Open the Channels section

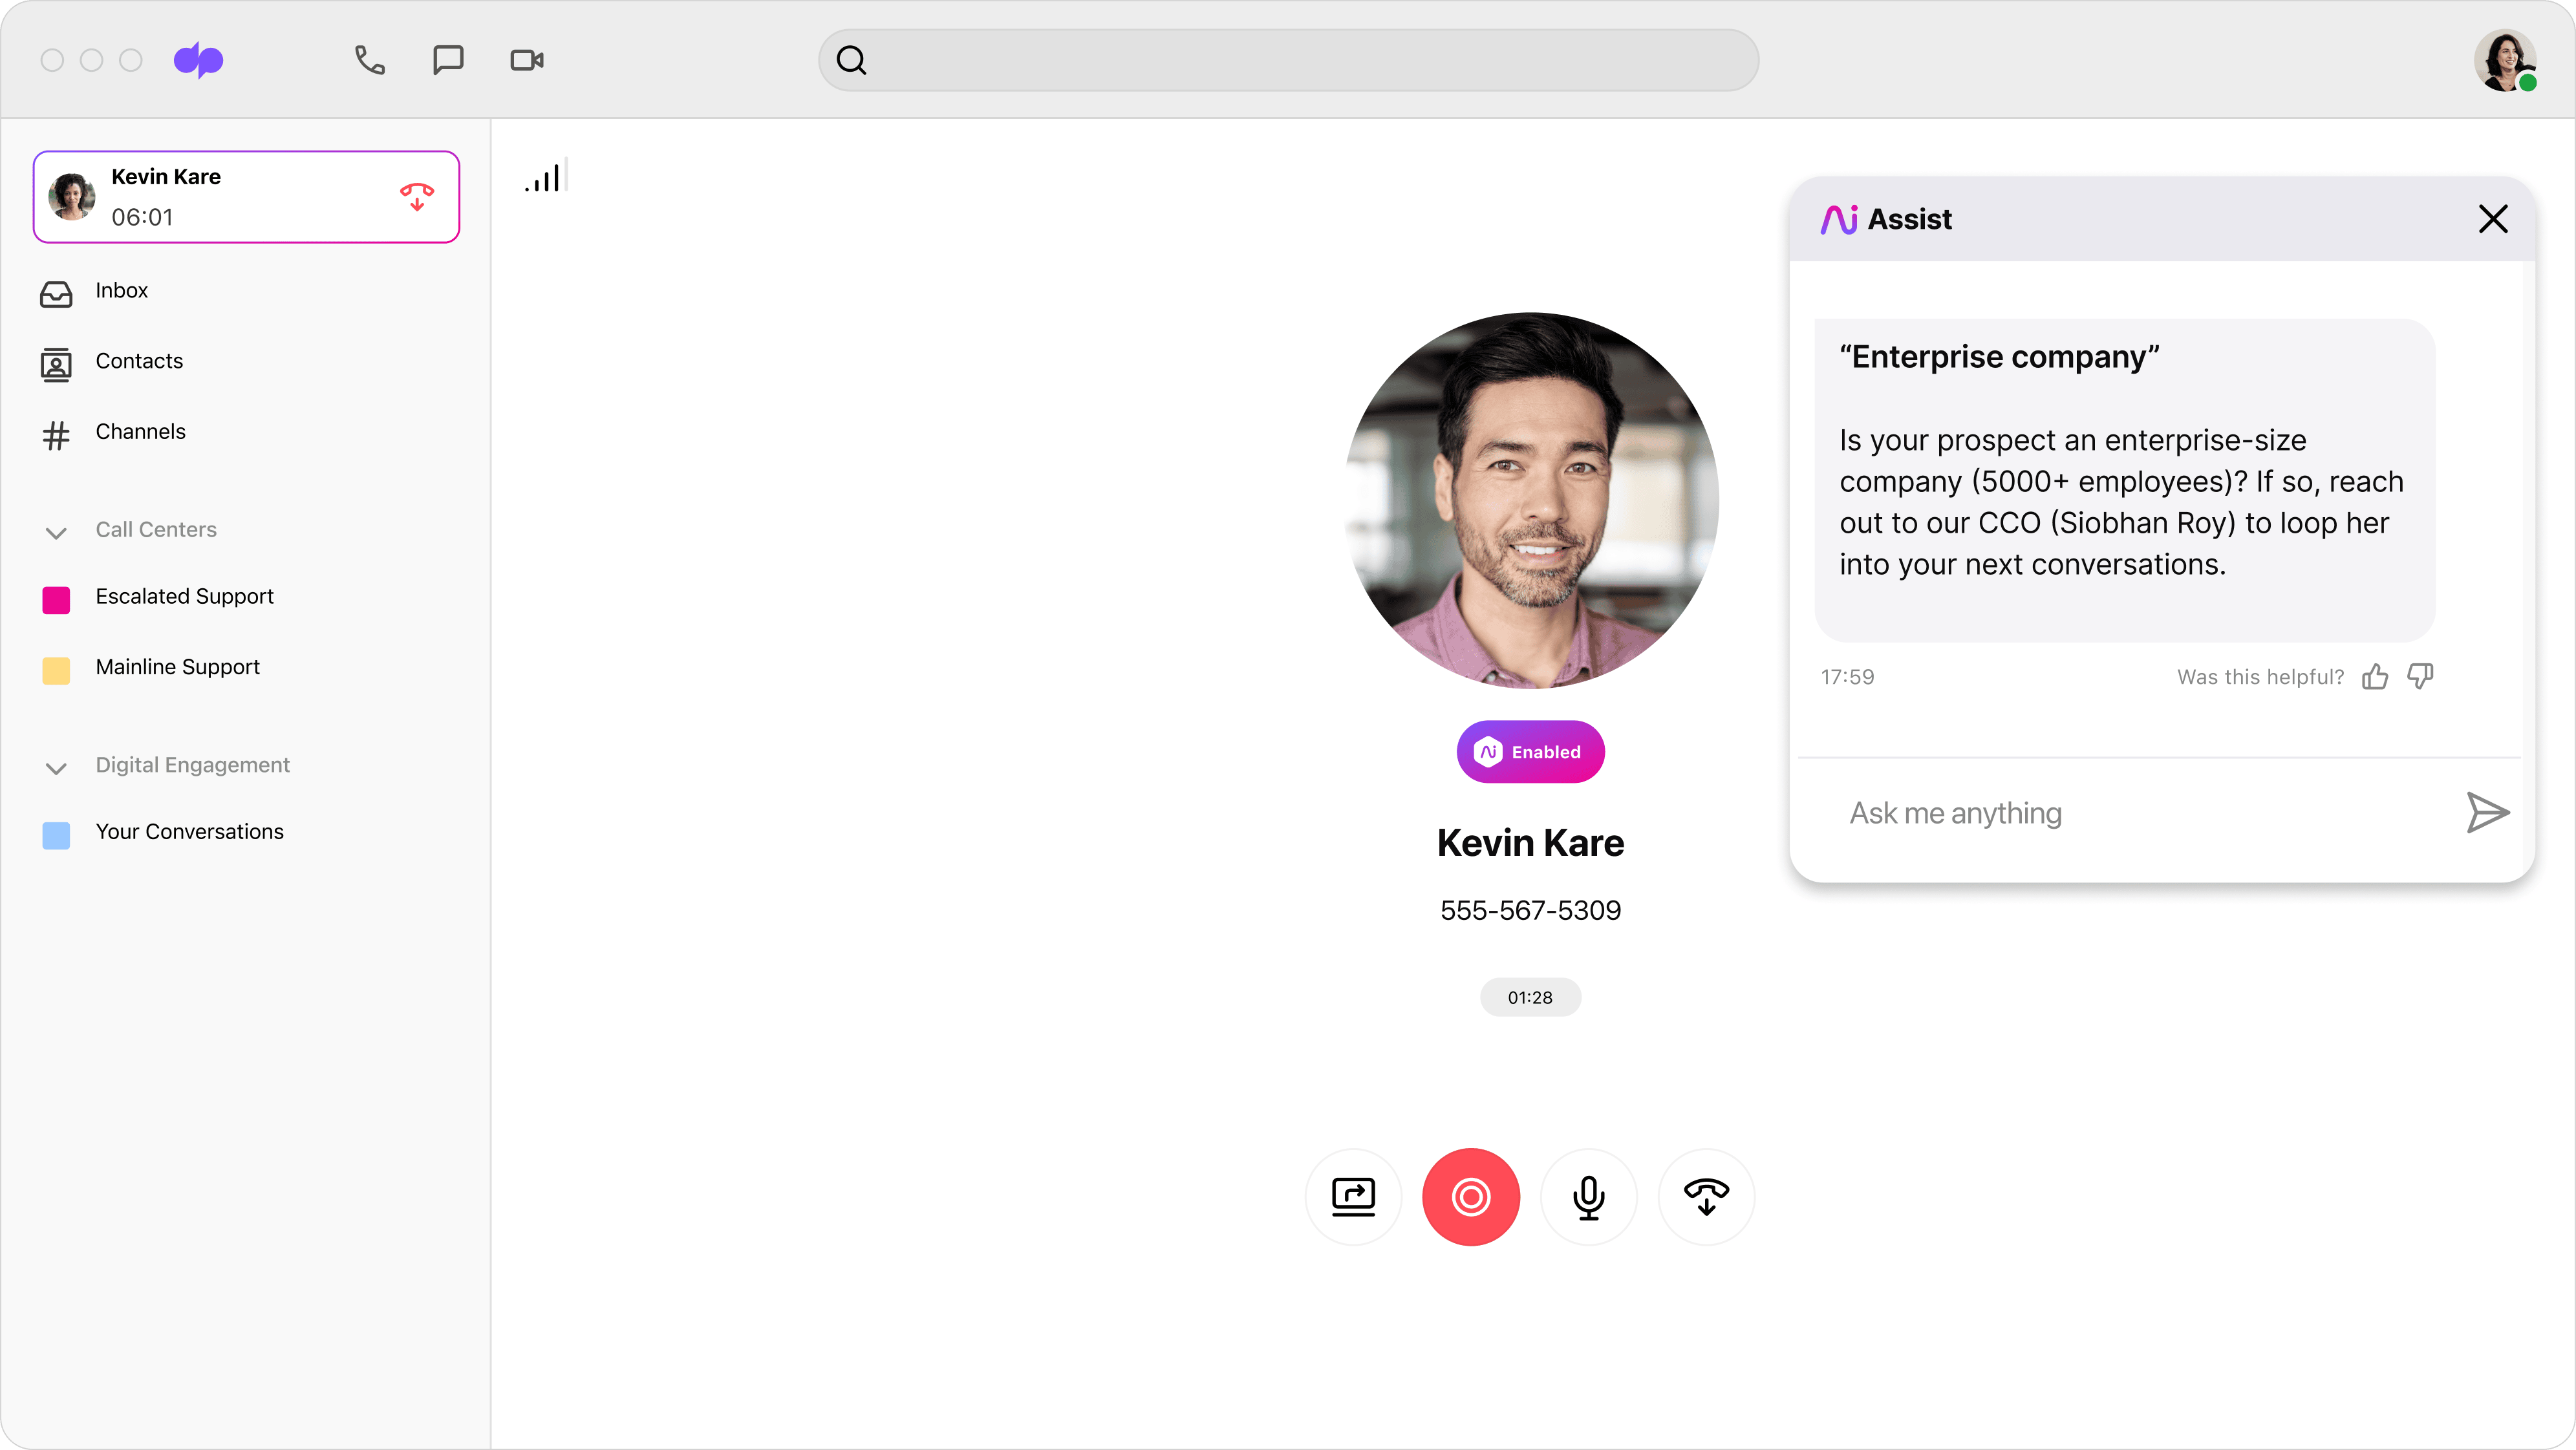tap(140, 432)
